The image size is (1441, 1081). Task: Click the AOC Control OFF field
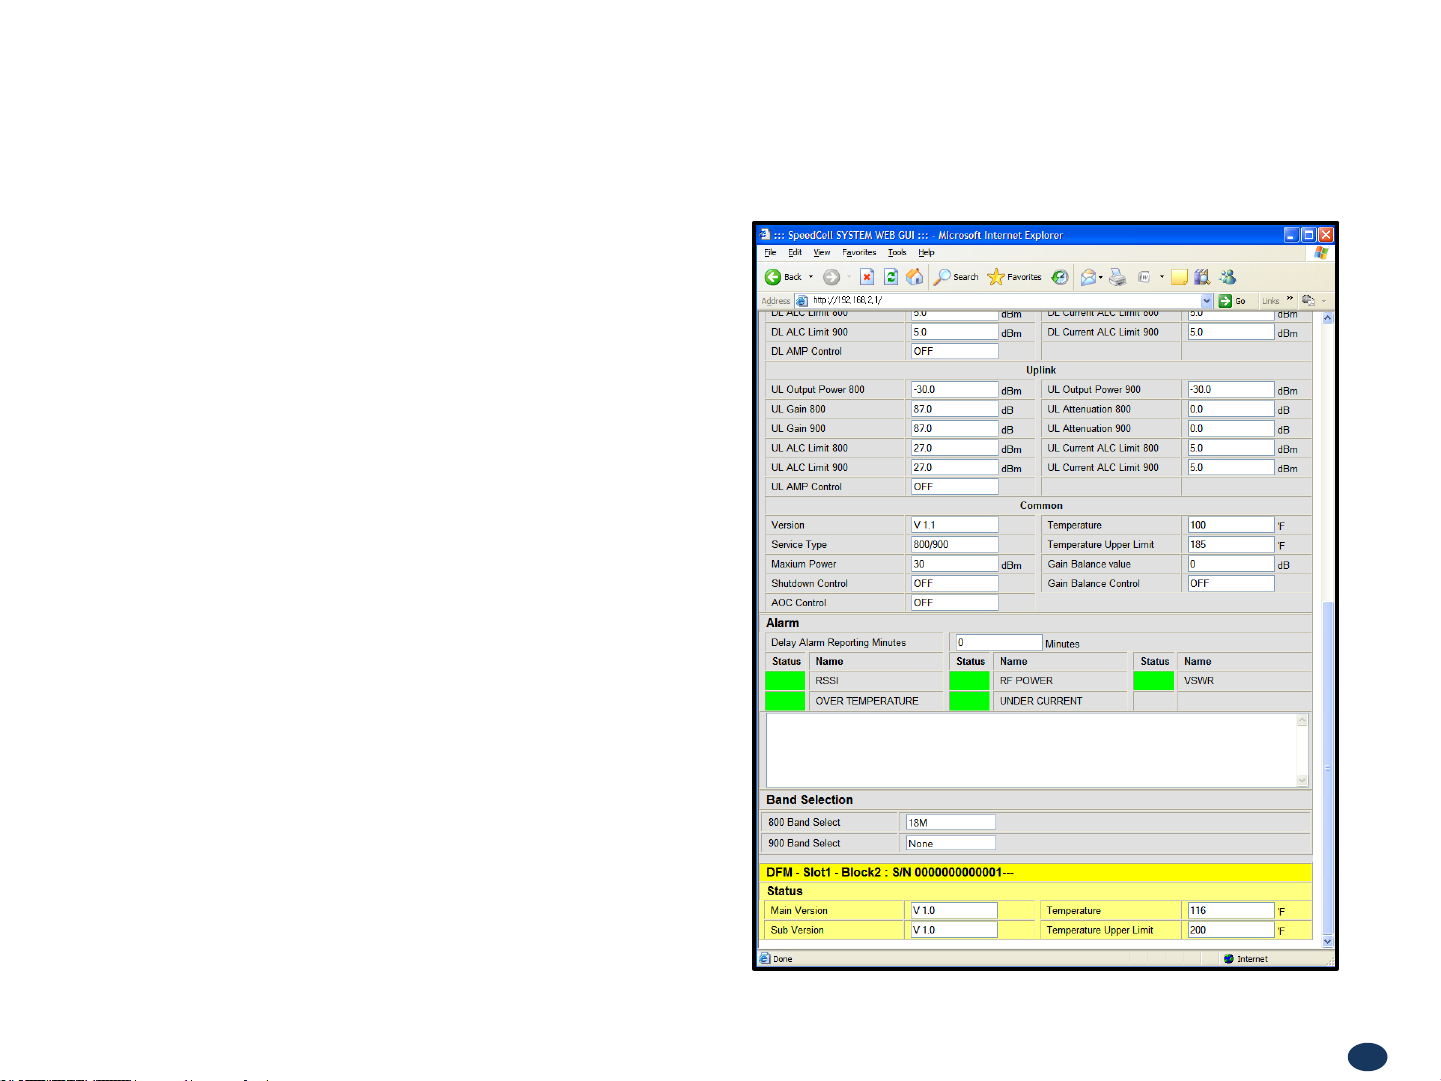954,603
